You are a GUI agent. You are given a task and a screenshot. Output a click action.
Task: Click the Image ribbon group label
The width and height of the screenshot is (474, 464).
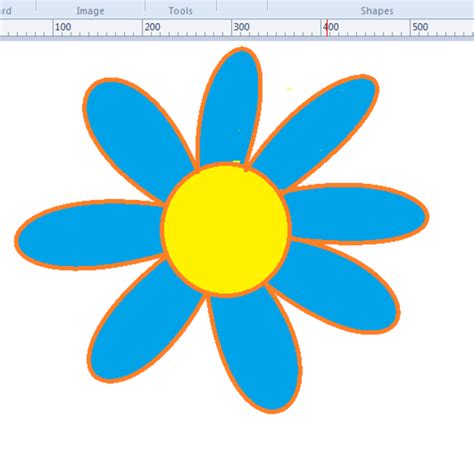point(90,11)
